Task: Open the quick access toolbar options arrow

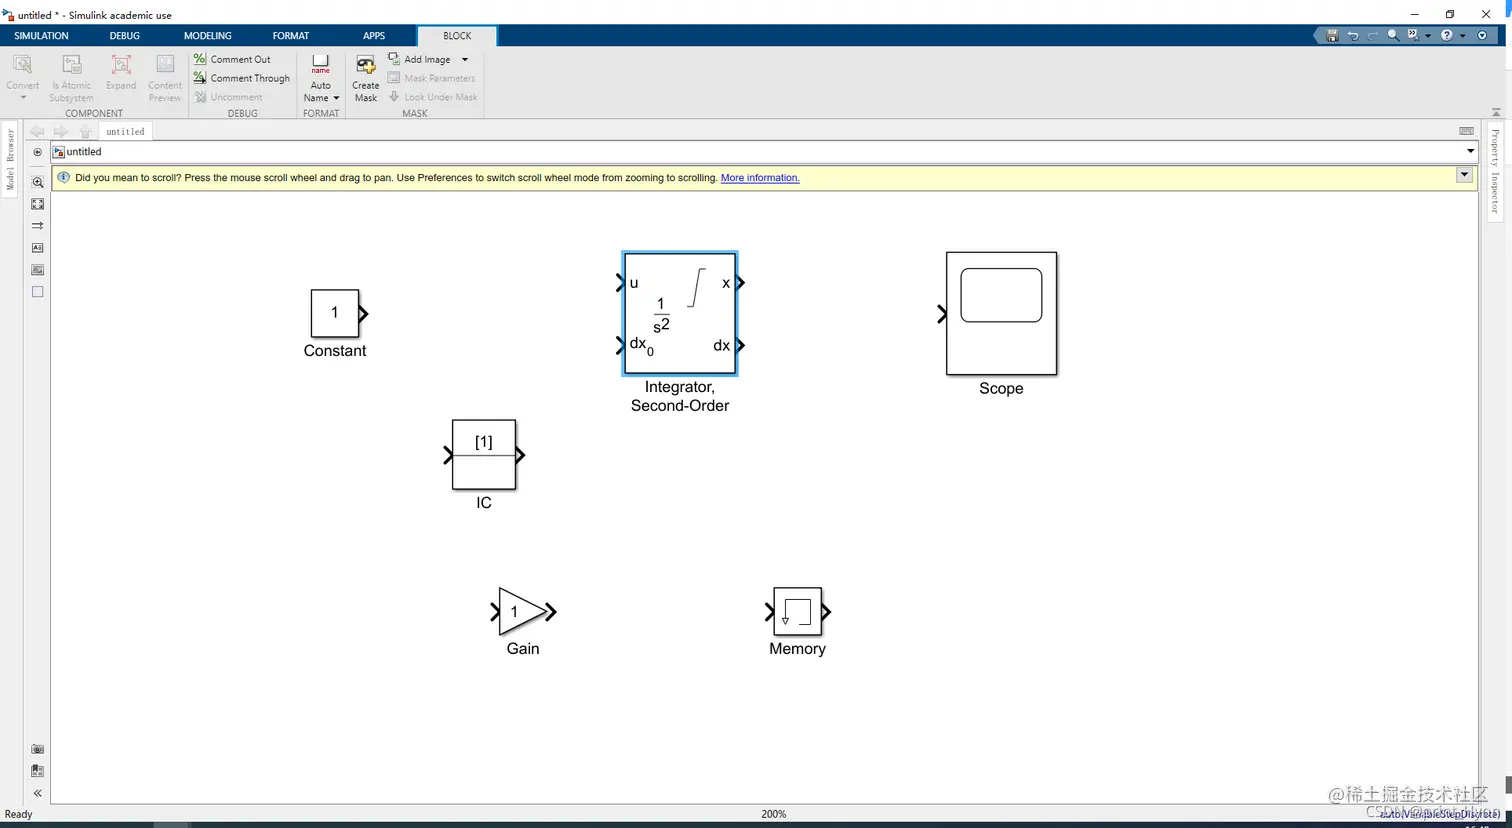Action: point(1482,35)
